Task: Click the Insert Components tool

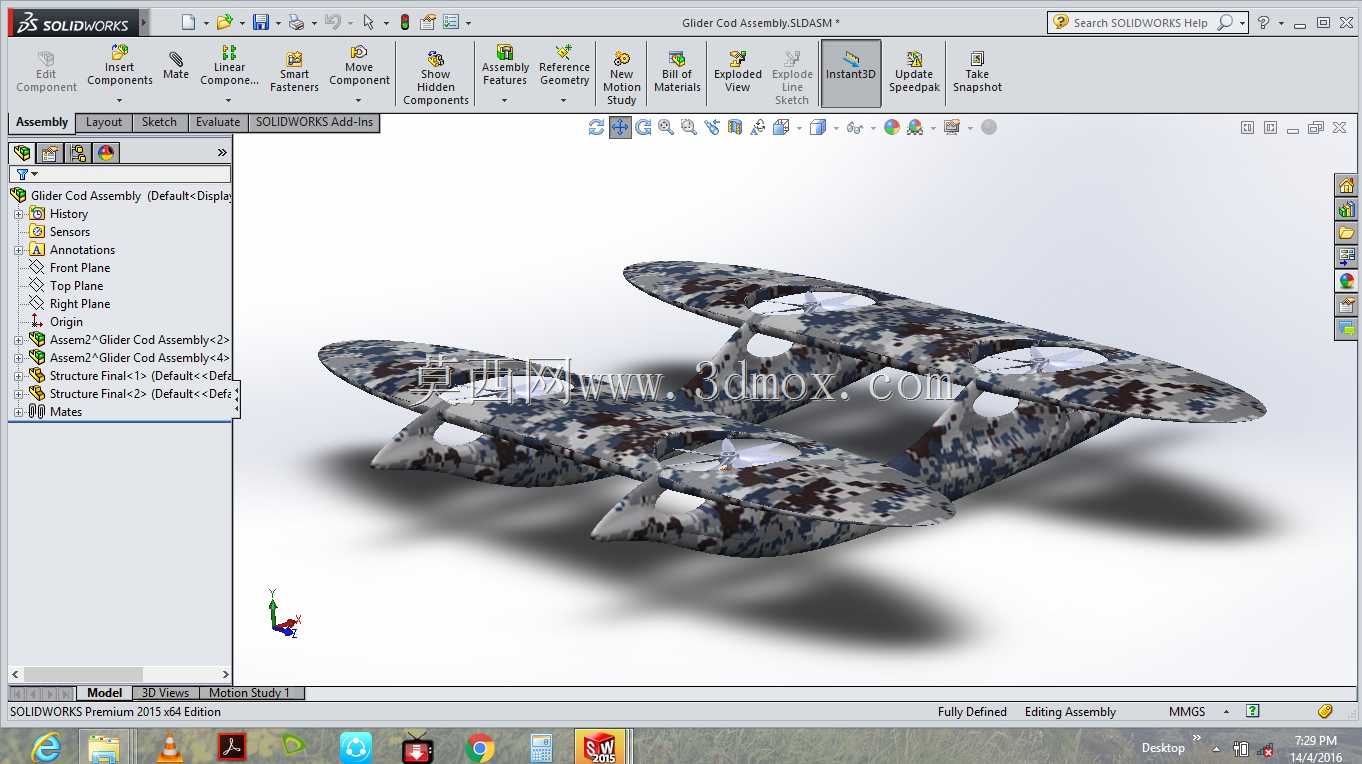Action: (119, 65)
